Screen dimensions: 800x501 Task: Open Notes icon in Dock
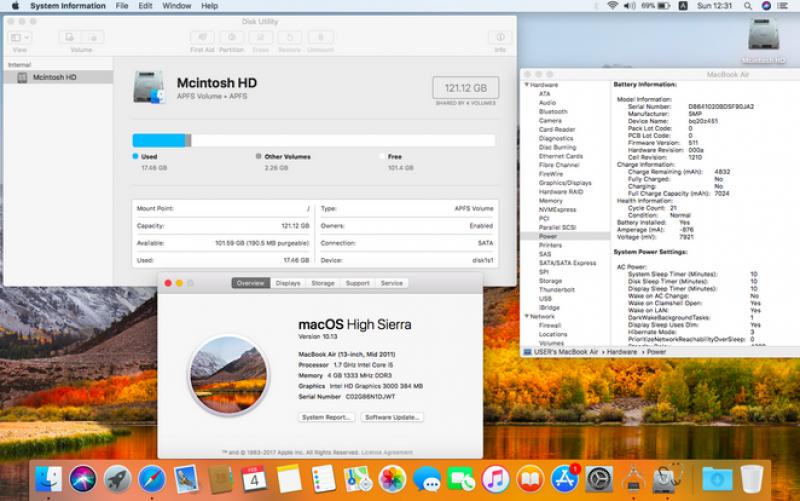pos(289,479)
